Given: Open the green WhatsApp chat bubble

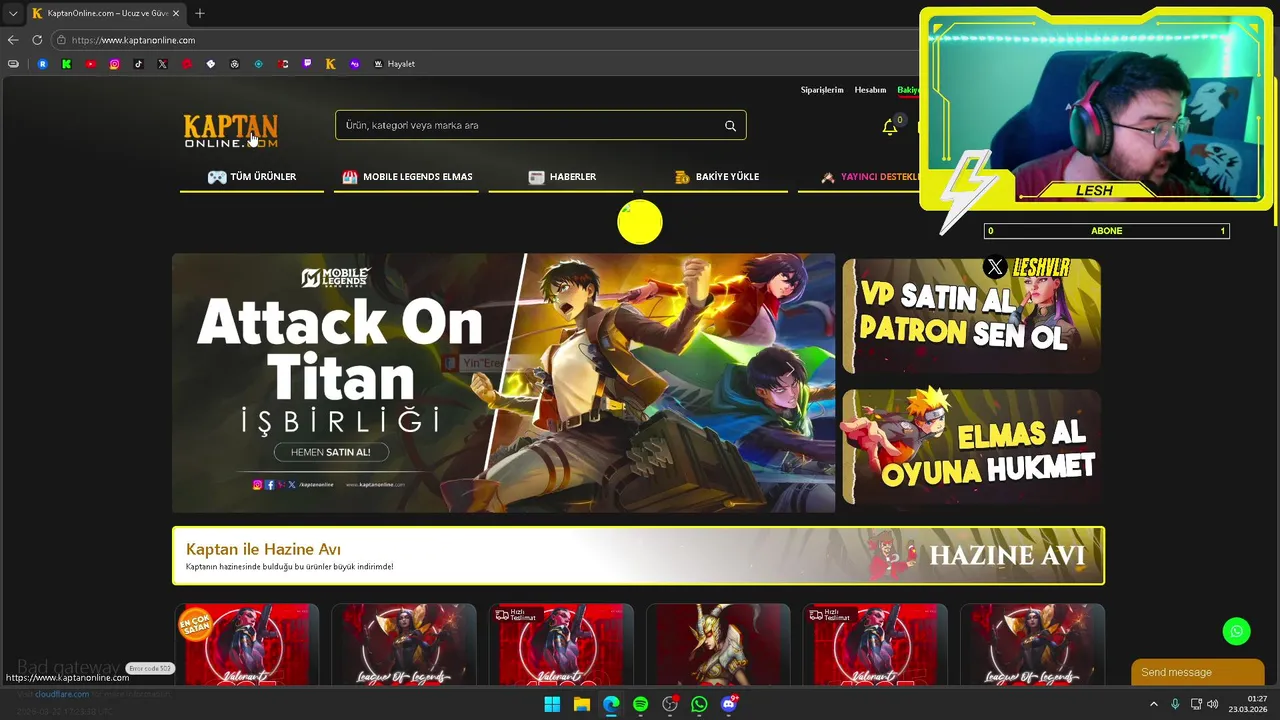Looking at the screenshot, I should tap(1237, 631).
